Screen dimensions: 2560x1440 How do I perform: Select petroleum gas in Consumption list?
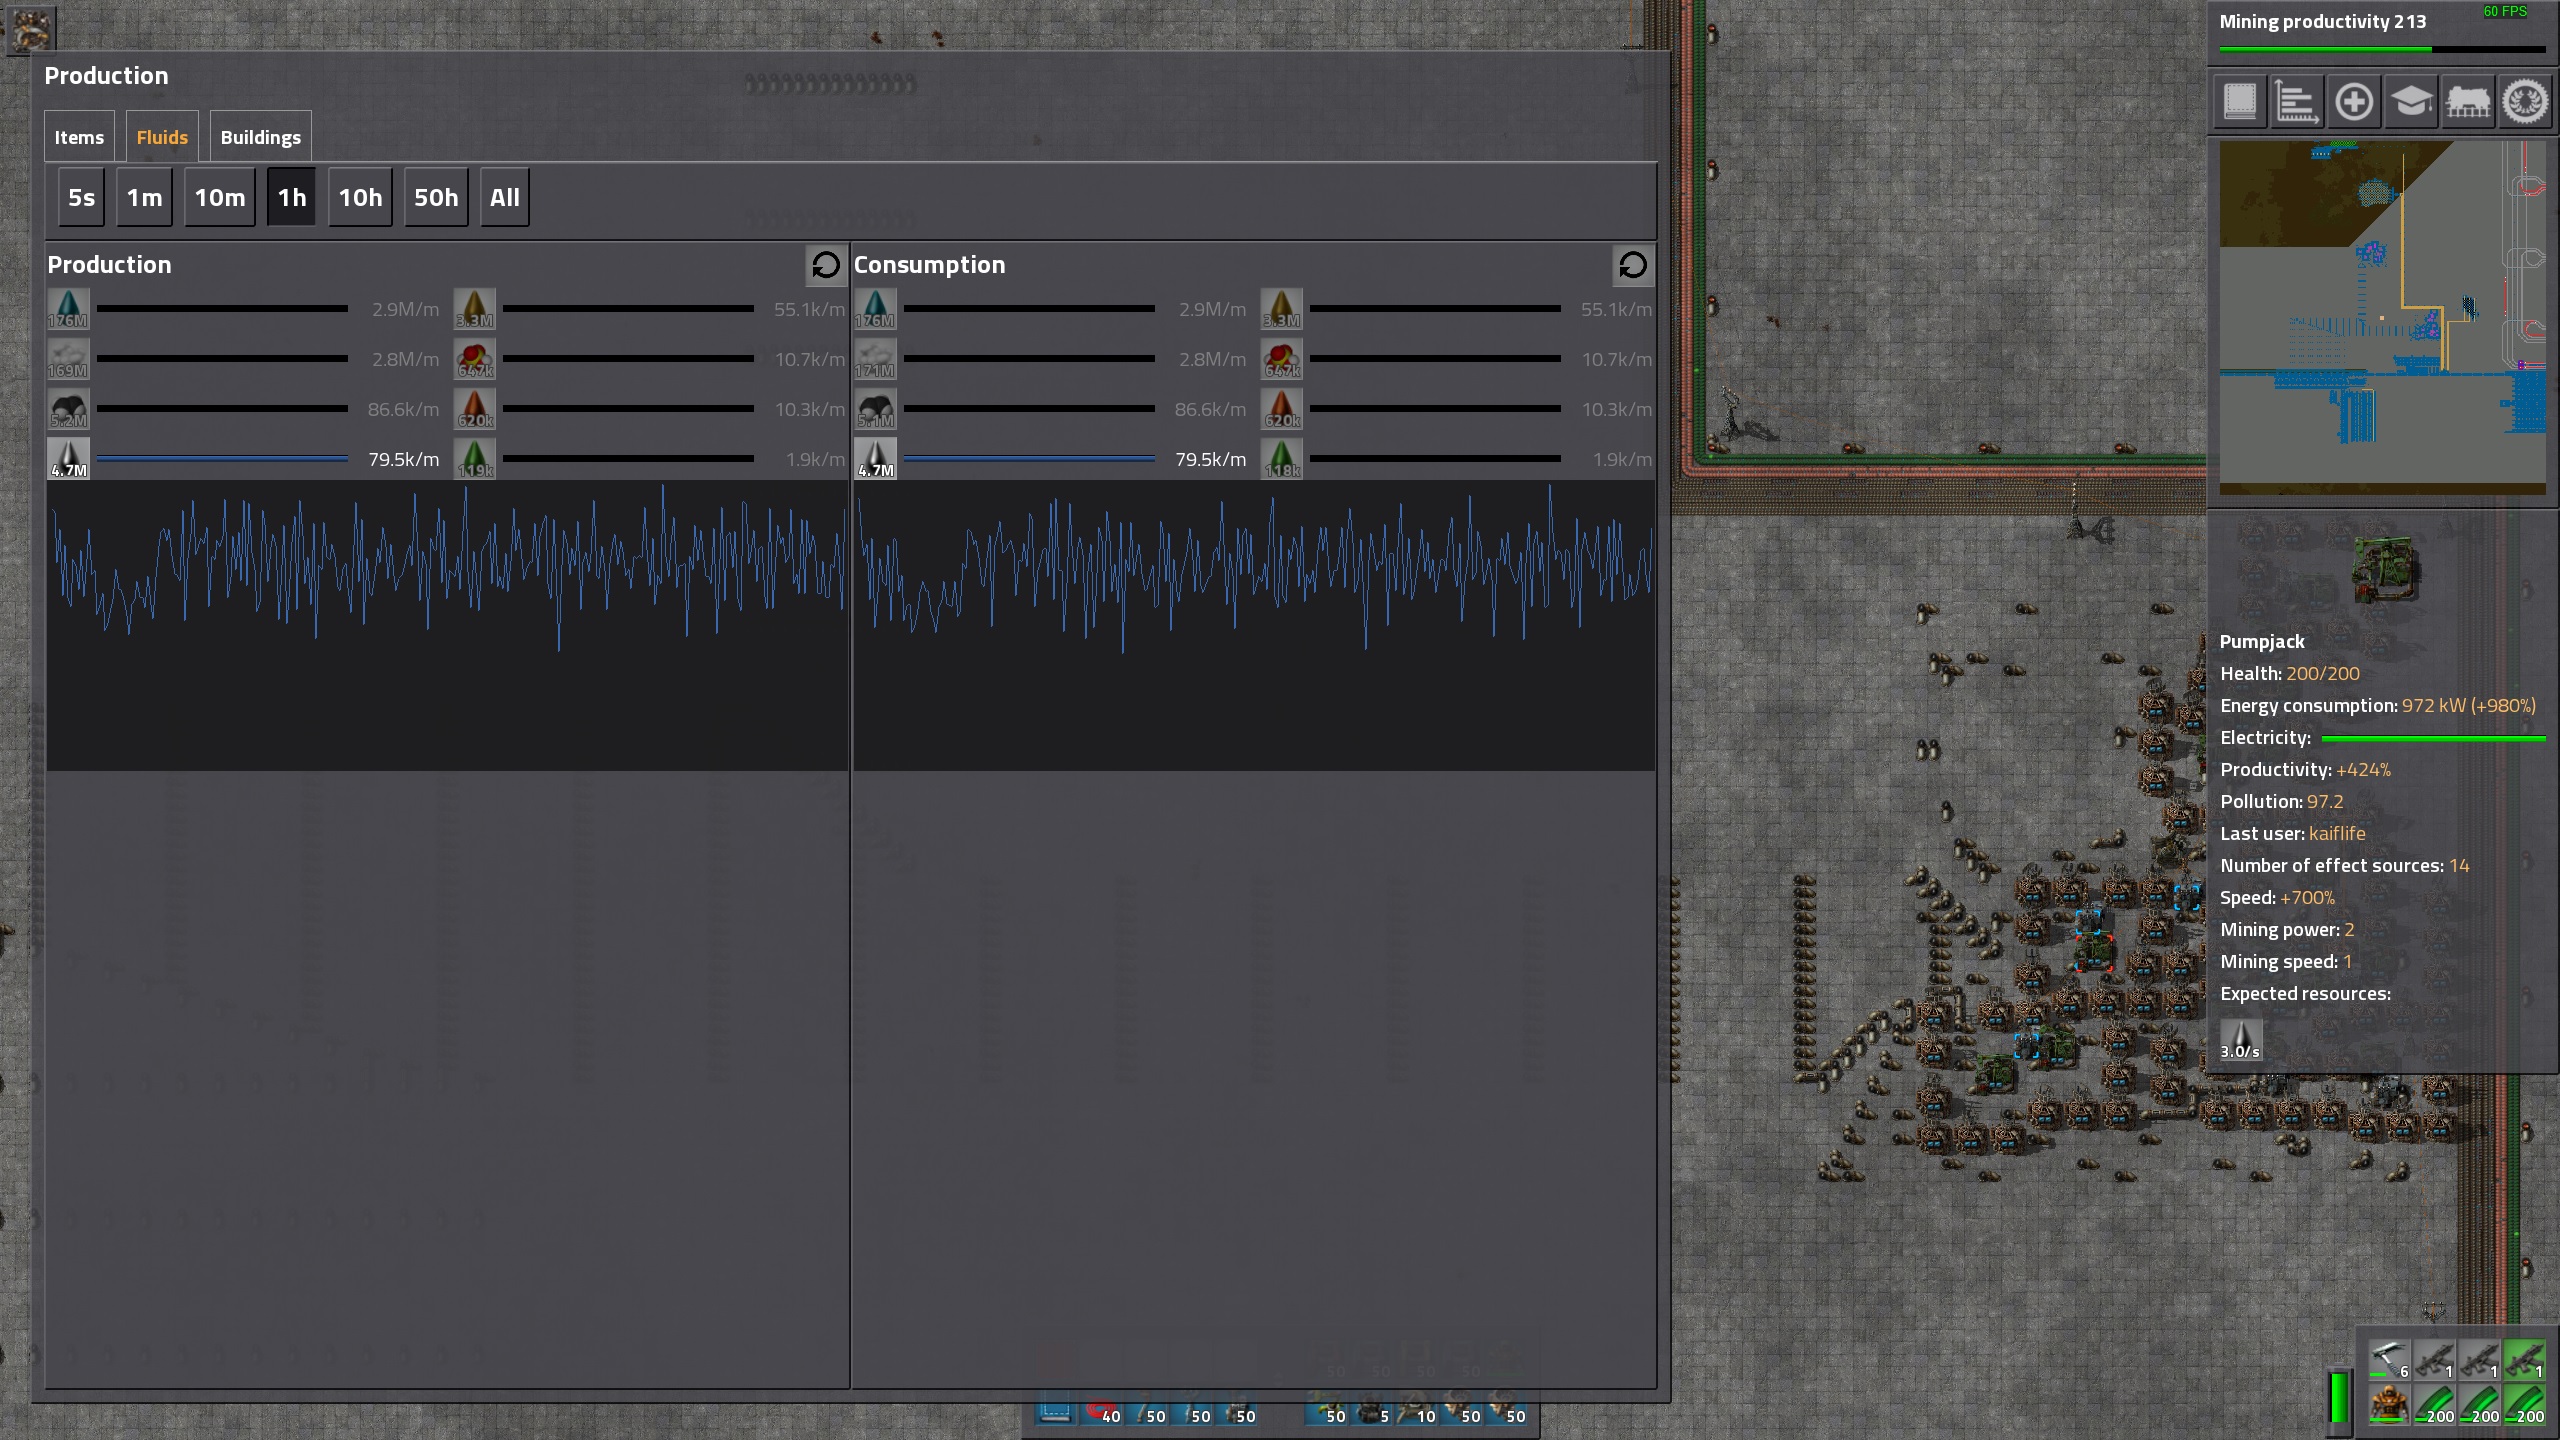pyautogui.click(x=875, y=409)
